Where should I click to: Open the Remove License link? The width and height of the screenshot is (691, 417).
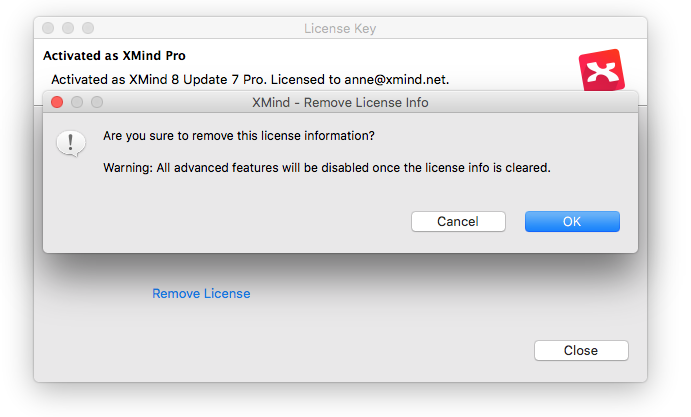click(201, 294)
